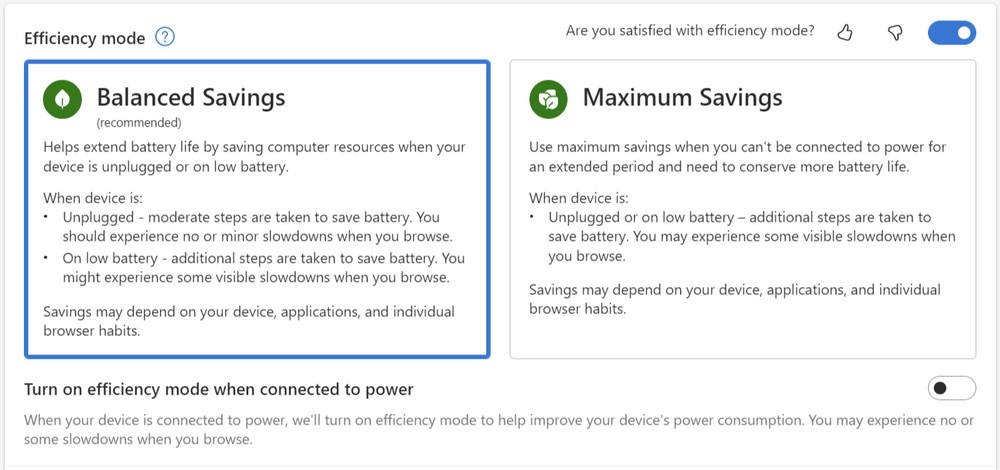This screenshot has height=470, width=1000.
Task: Click the 'Turn on efficiency mode when connected' label
Action: 219,389
